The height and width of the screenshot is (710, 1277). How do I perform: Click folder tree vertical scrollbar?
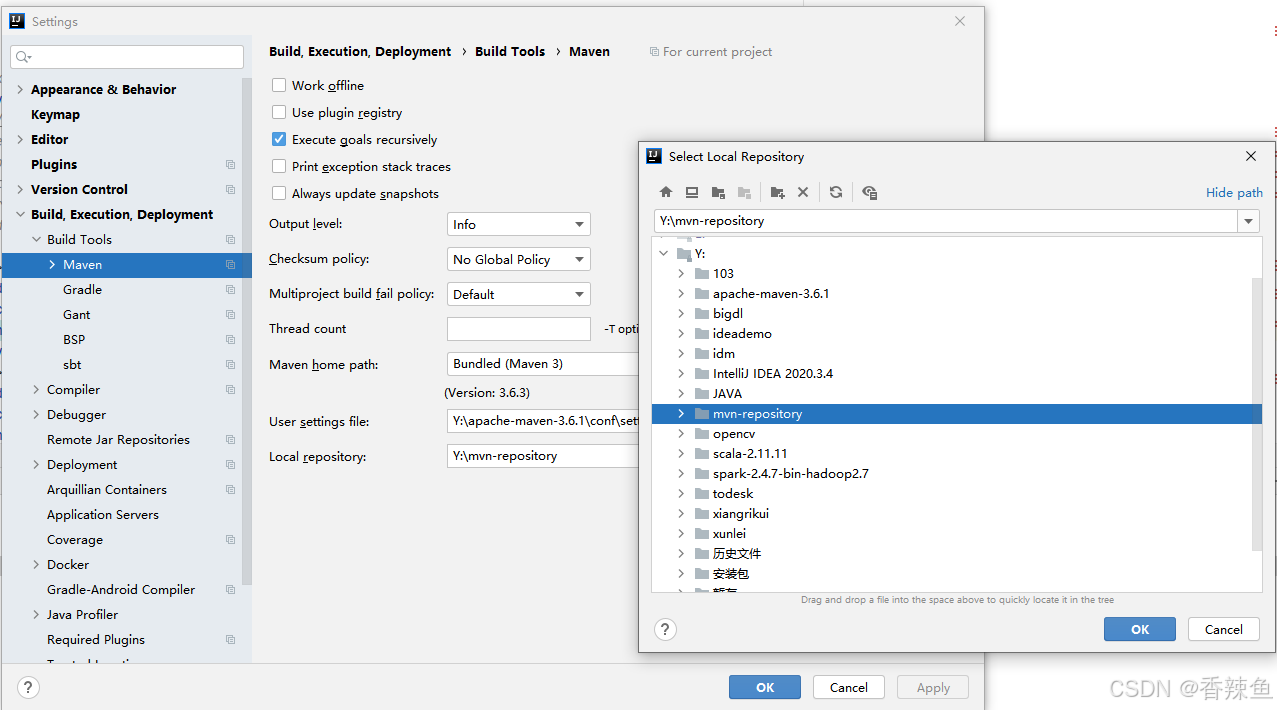coord(1257,414)
